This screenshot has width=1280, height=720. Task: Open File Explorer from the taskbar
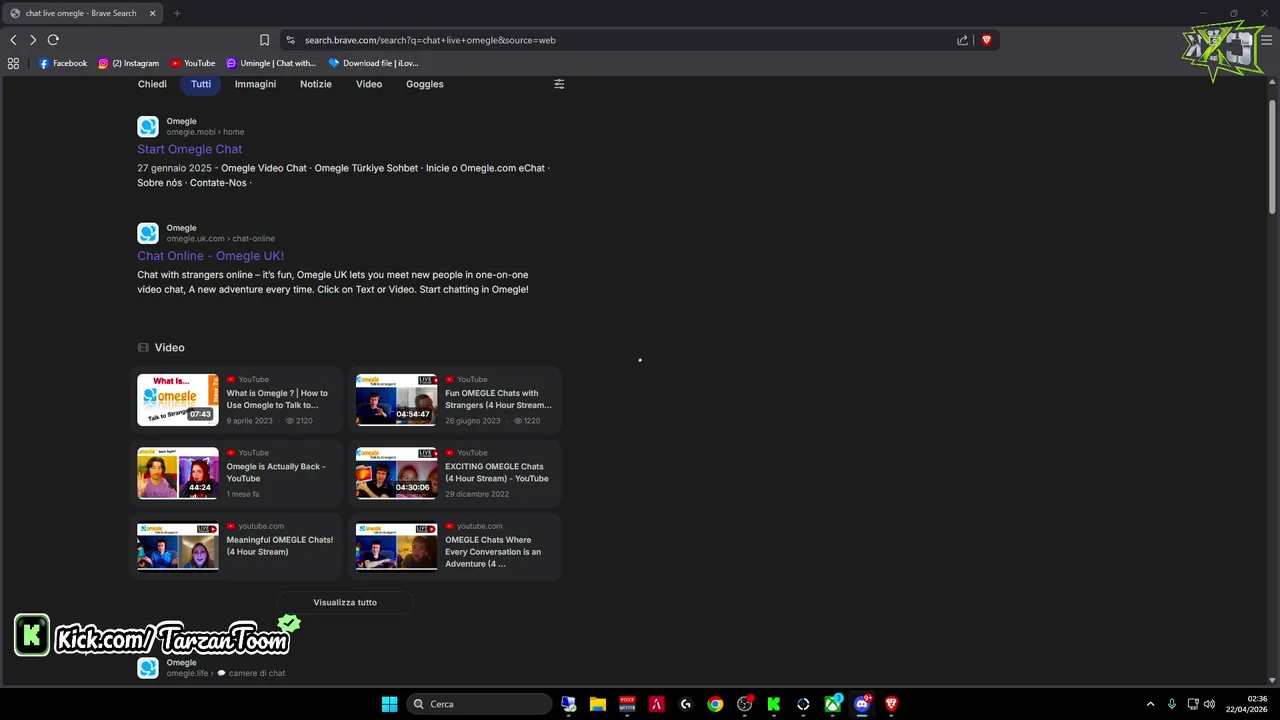point(598,704)
